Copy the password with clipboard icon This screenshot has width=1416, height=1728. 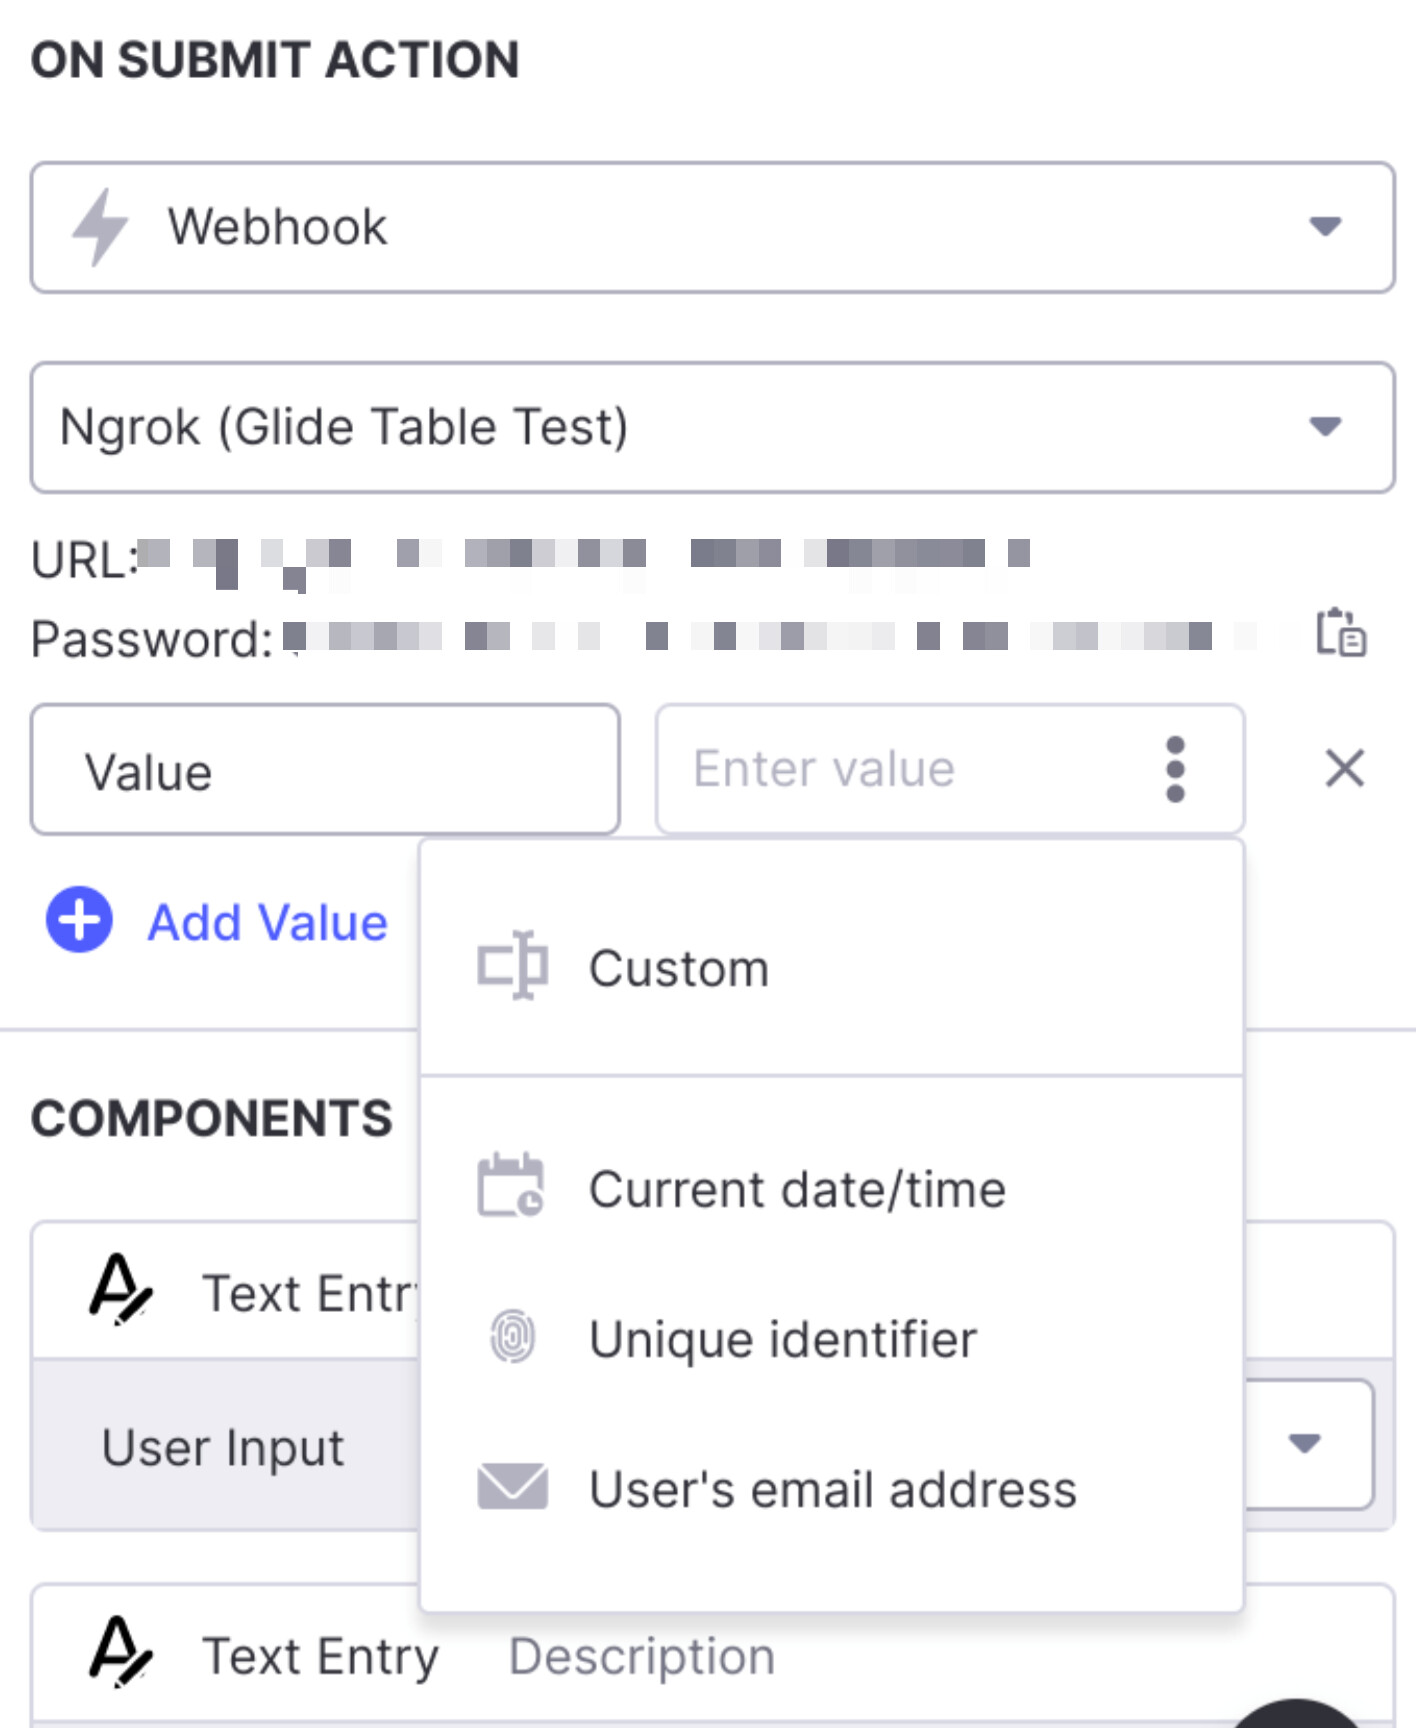point(1340,633)
